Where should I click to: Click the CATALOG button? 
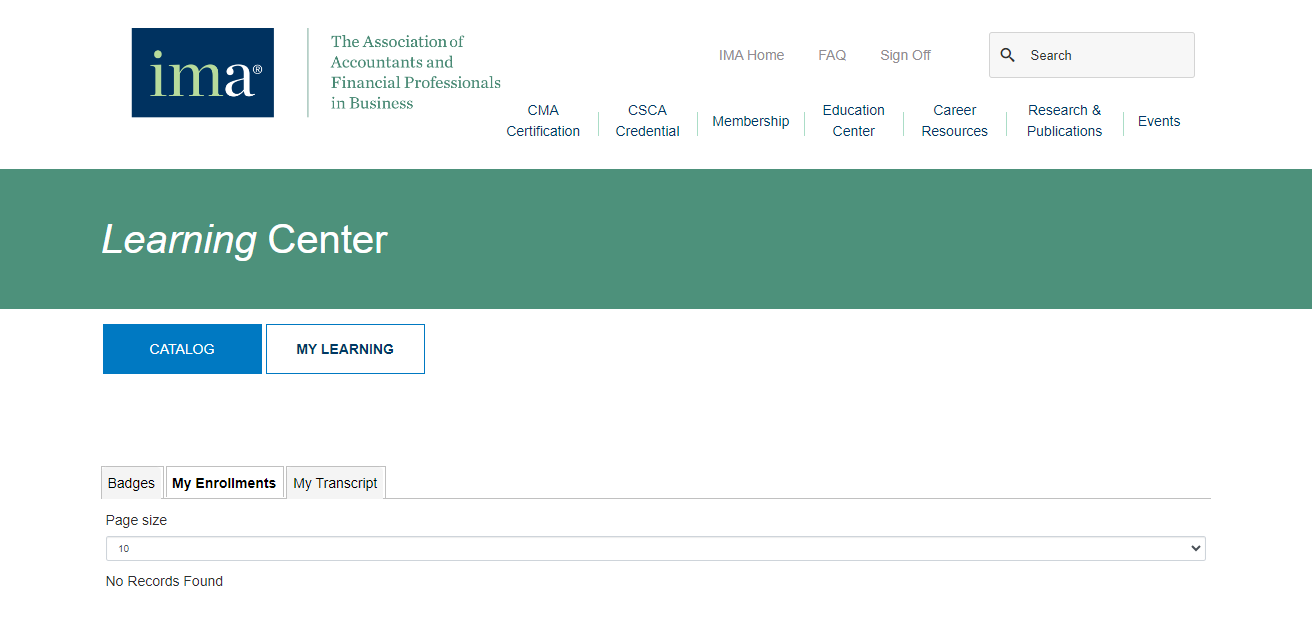182,349
